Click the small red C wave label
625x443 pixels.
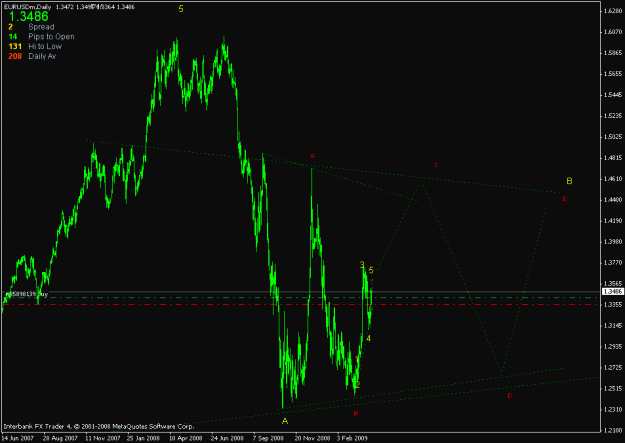(436, 165)
